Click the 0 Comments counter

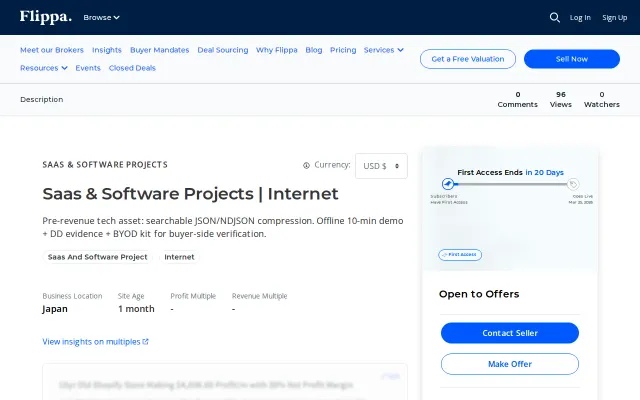point(518,100)
